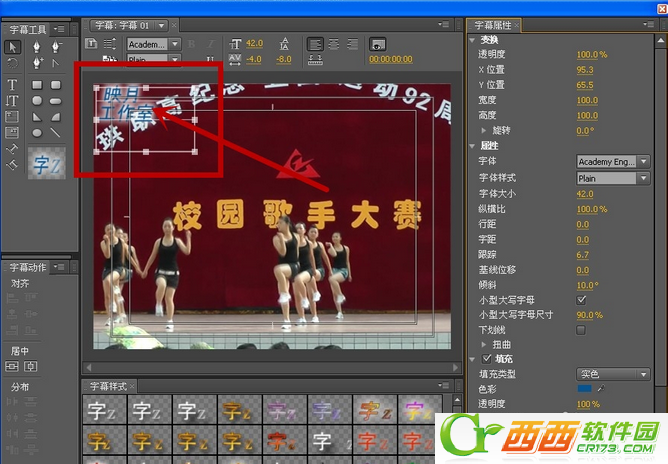The width and height of the screenshot is (668, 464).
Task: Open the 填充类型 实色 dropdown
Action: click(x=613, y=375)
